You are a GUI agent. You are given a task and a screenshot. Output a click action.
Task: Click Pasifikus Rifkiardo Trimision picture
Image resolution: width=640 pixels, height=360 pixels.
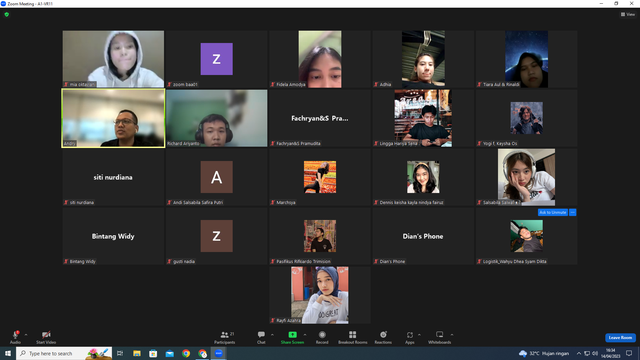(x=320, y=236)
